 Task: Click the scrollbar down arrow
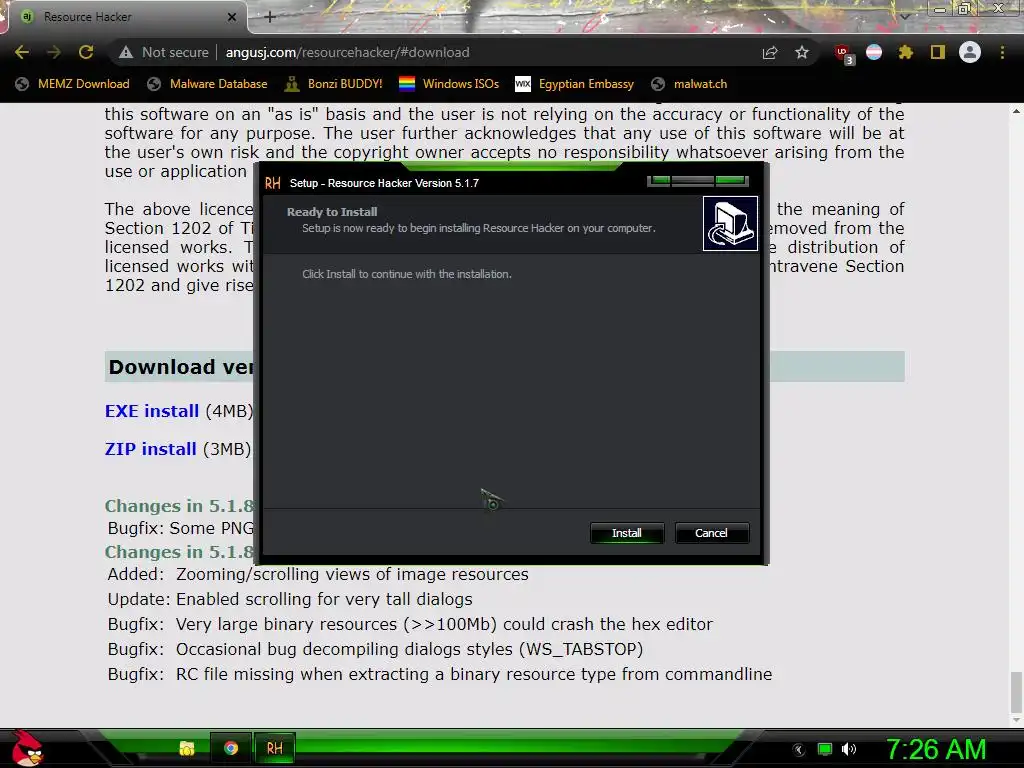point(1016,720)
